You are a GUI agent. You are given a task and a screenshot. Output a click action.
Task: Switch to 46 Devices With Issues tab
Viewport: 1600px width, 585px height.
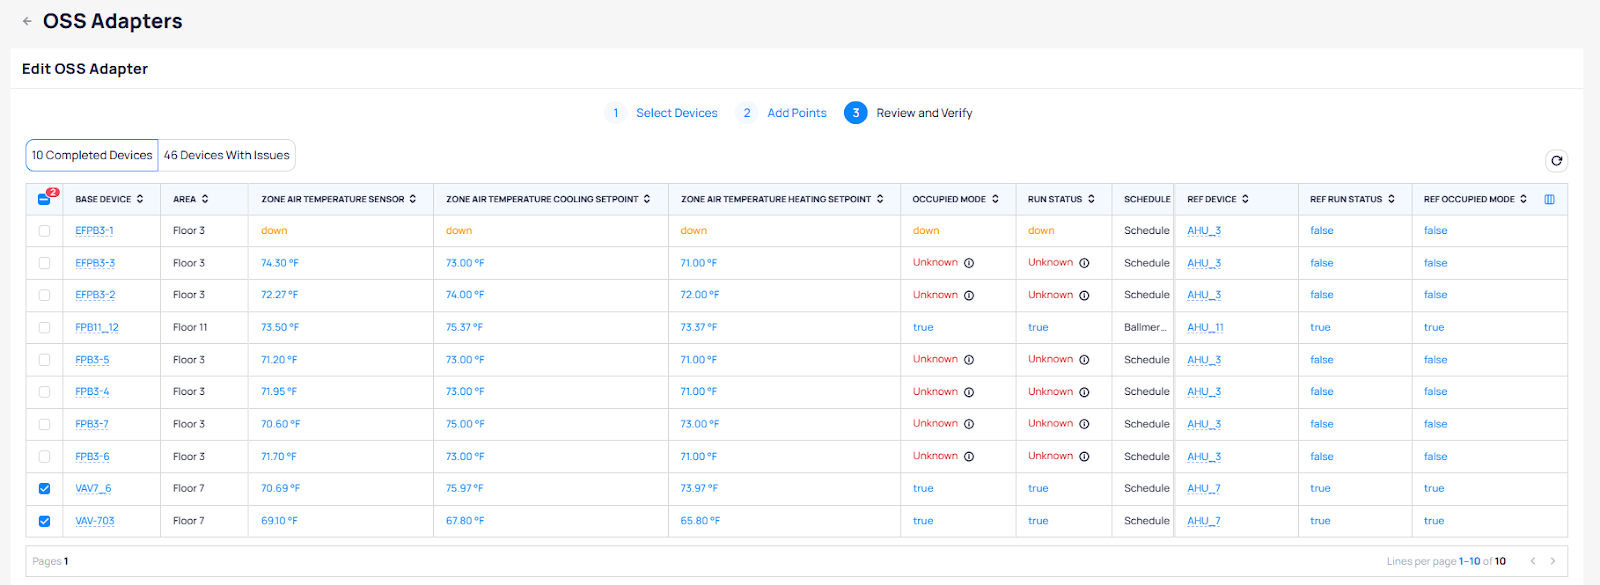[227, 155]
